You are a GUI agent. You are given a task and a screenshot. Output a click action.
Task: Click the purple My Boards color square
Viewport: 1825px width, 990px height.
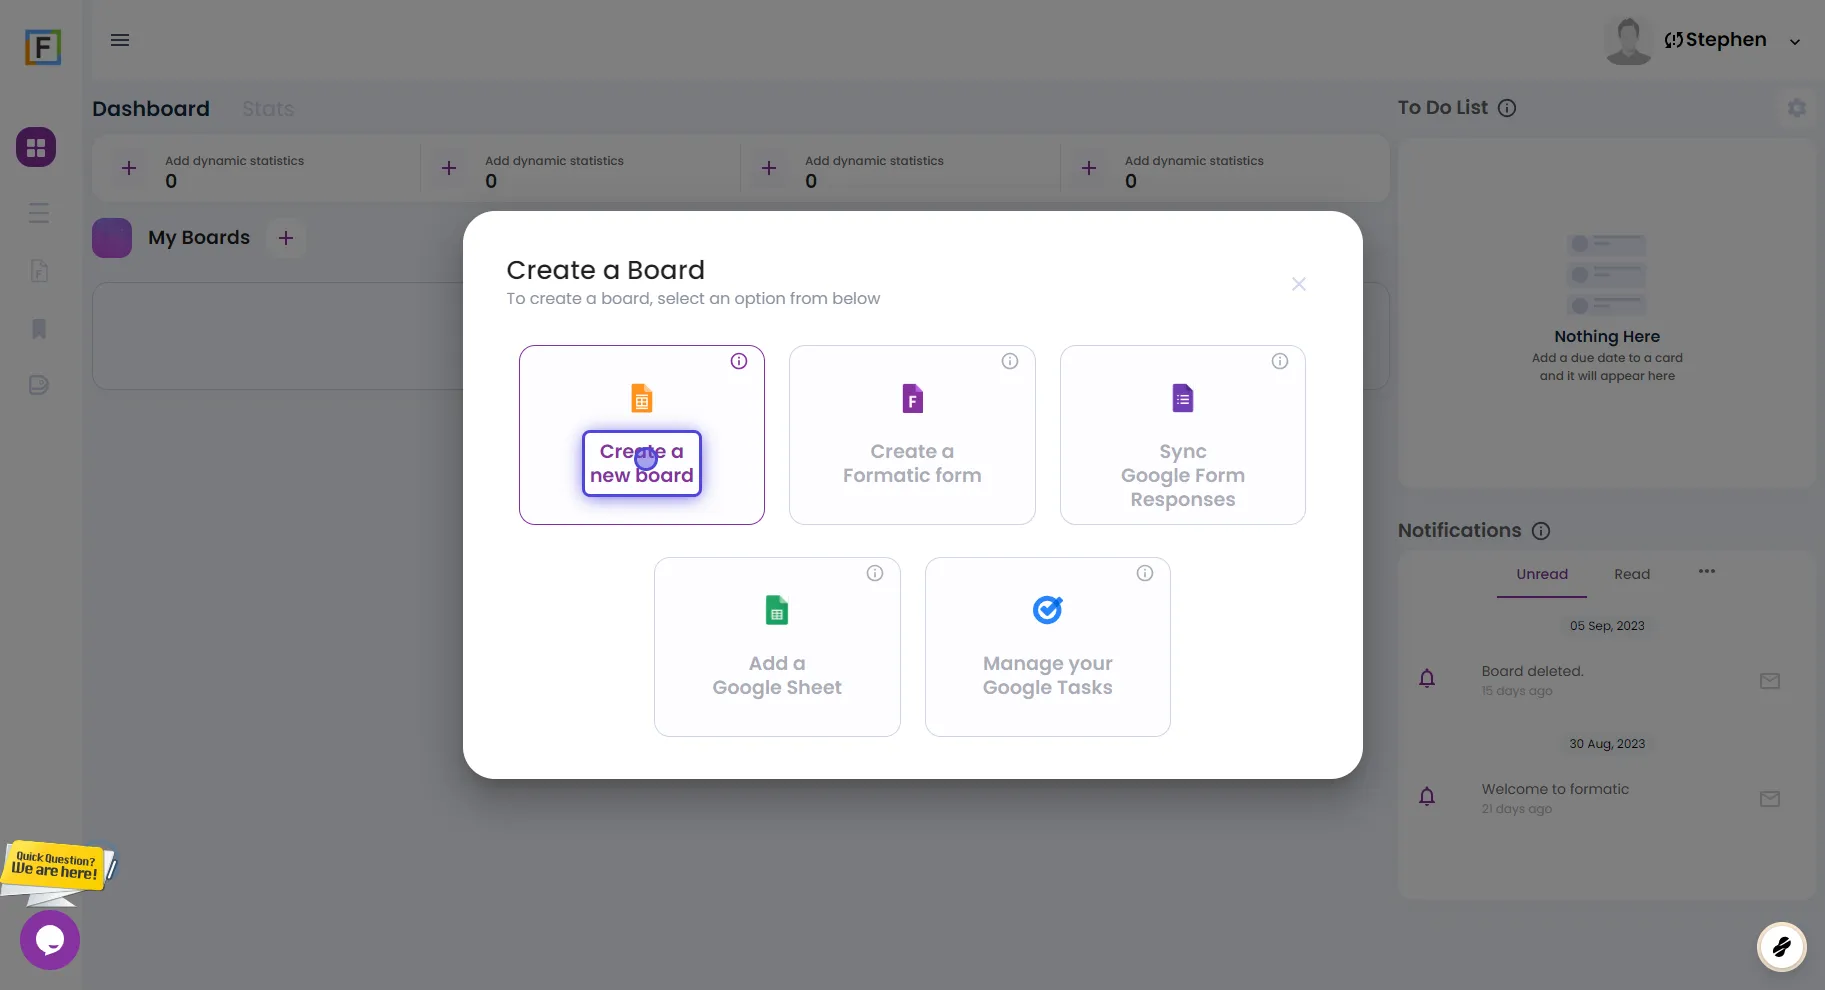(x=112, y=238)
